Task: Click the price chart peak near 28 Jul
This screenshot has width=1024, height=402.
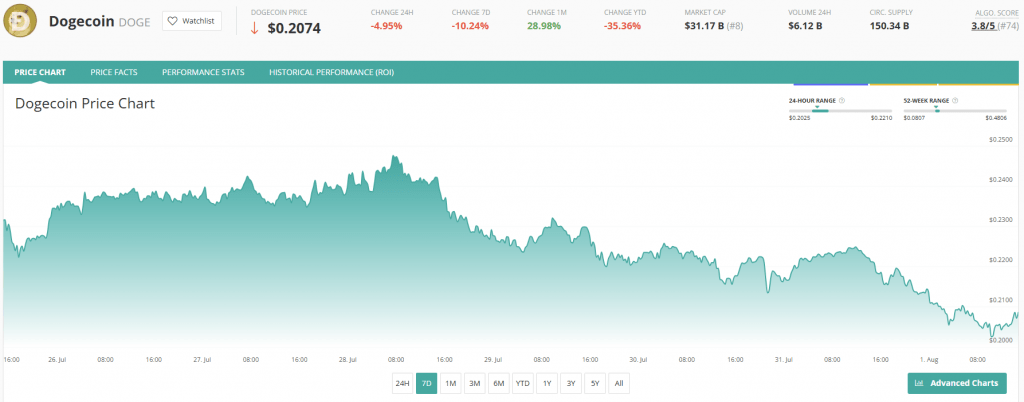Action: coord(396,157)
